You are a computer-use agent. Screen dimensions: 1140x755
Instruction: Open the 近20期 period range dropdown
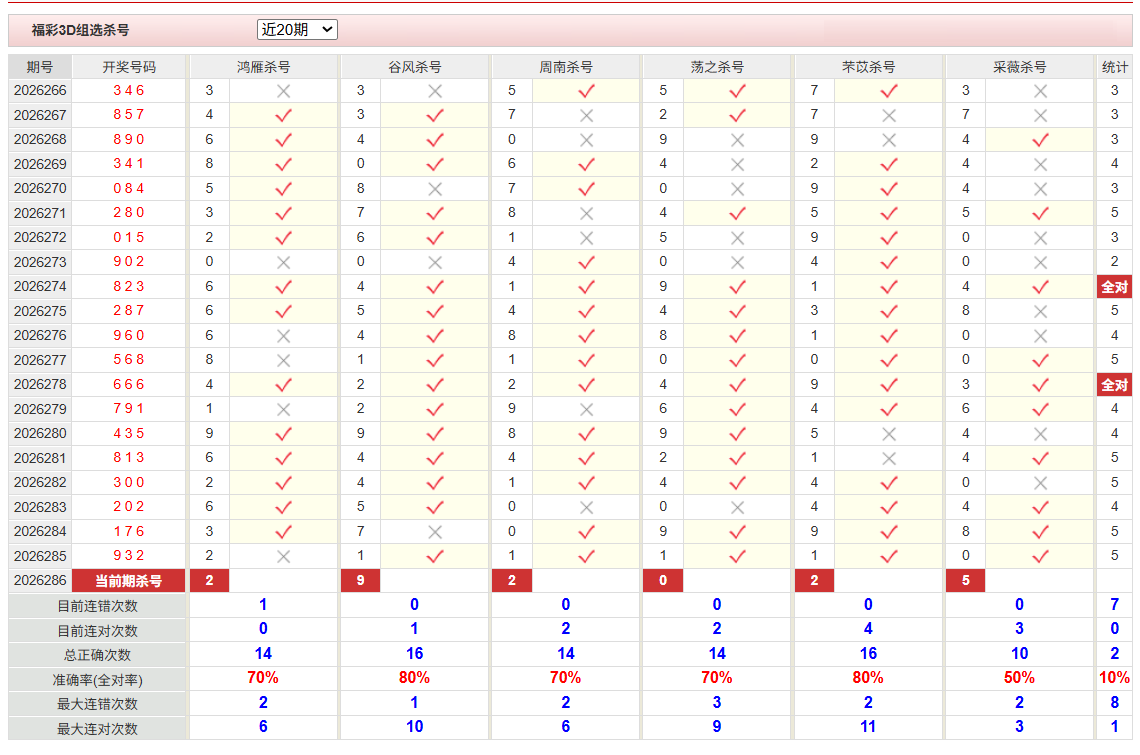click(x=297, y=30)
